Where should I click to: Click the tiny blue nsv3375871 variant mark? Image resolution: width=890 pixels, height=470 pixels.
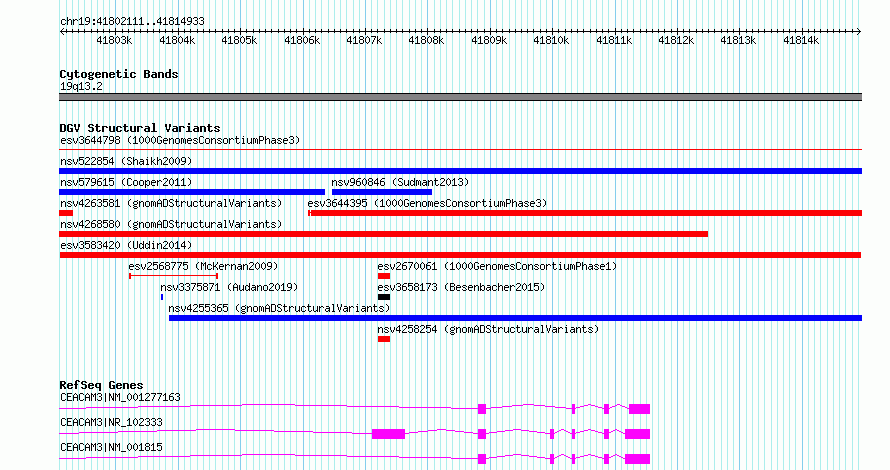pyautogui.click(x=162, y=297)
